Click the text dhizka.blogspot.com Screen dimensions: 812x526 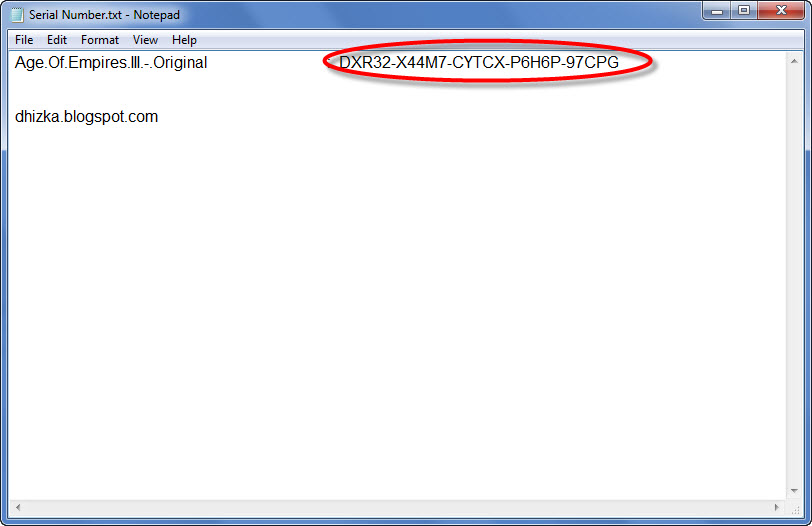tap(86, 116)
